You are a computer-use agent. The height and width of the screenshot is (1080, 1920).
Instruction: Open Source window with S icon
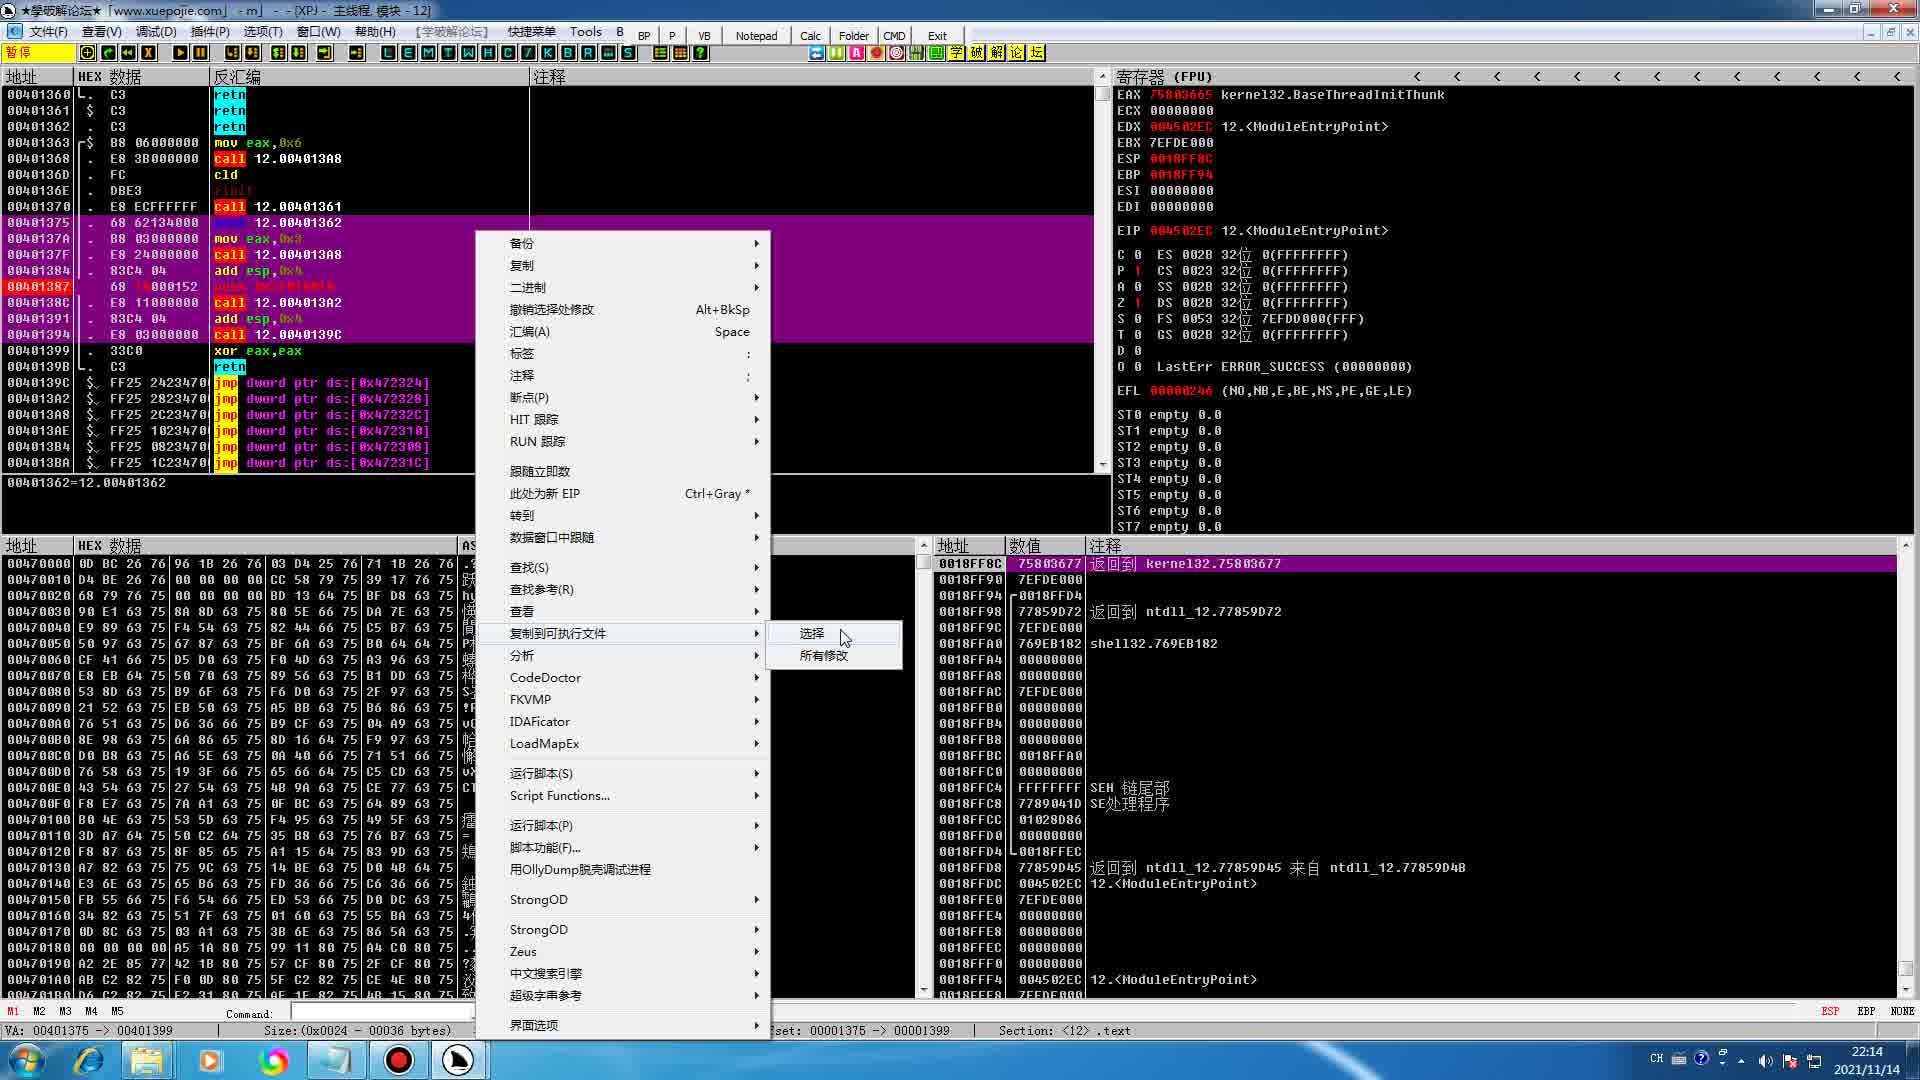(x=628, y=53)
